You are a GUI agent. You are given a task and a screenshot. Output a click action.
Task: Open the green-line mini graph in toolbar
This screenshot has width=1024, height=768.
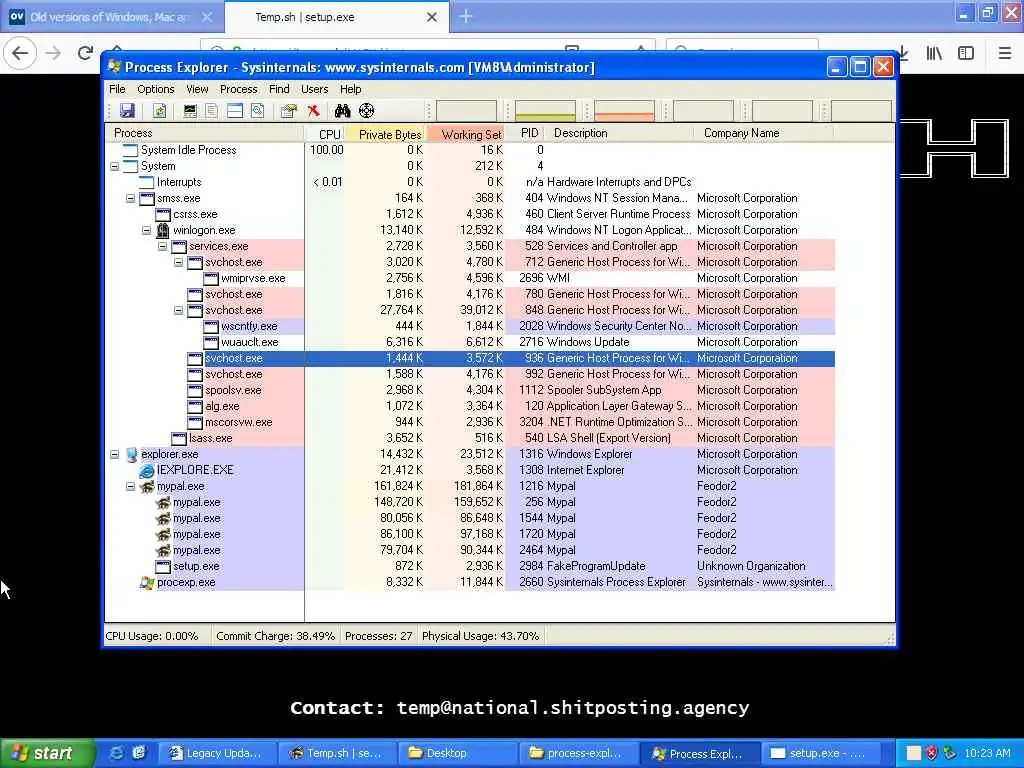[545, 111]
